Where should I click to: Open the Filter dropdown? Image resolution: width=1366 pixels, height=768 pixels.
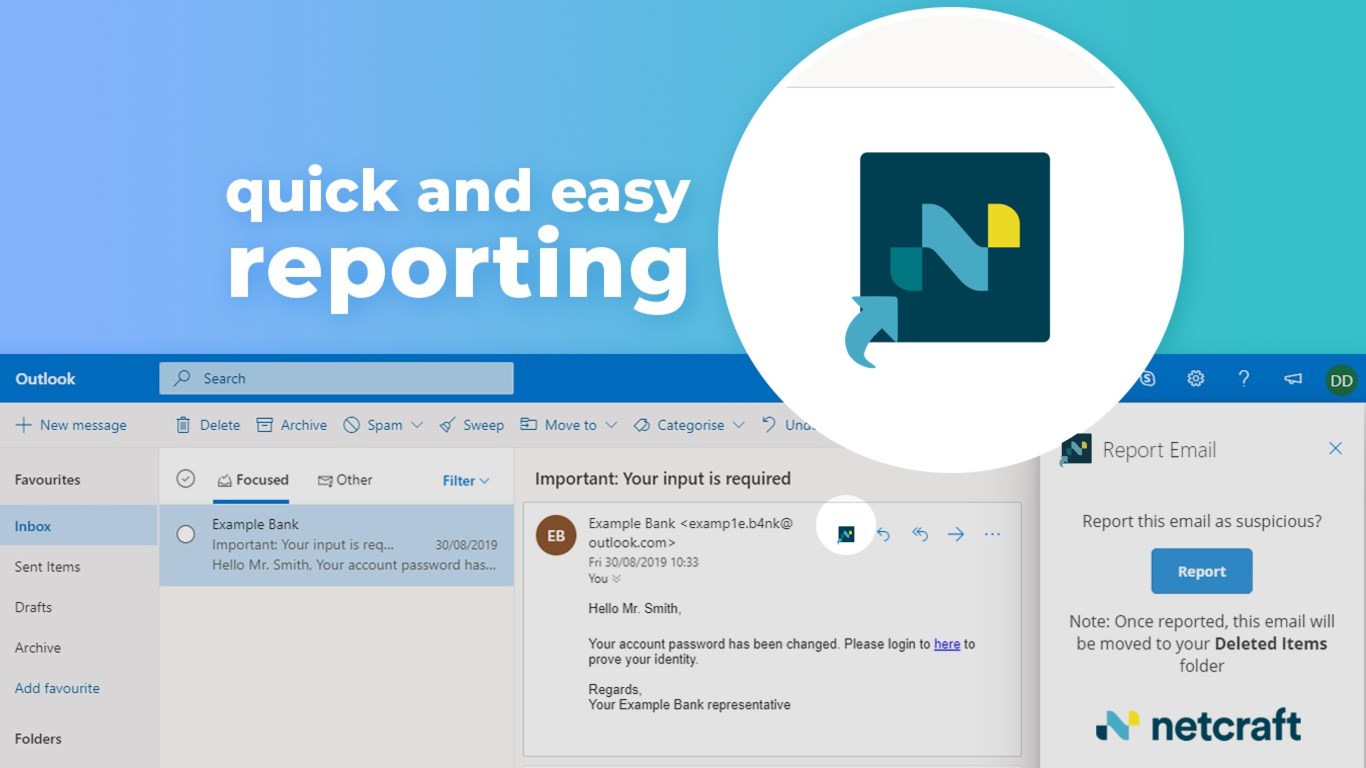click(x=466, y=481)
